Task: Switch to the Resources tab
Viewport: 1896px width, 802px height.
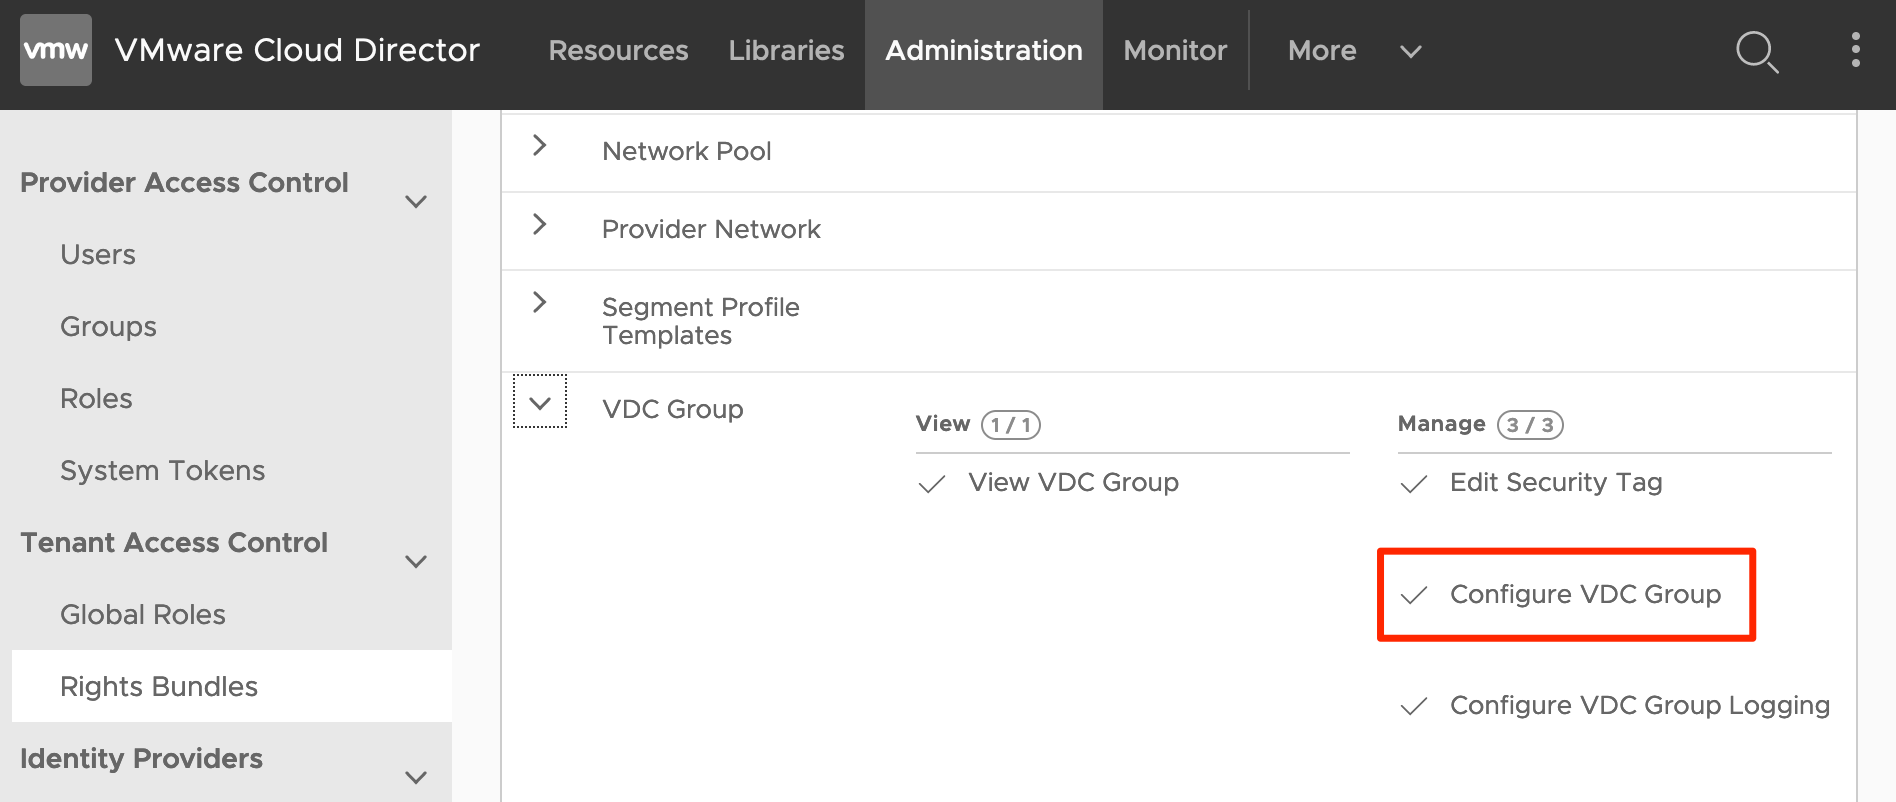Action: click(618, 51)
